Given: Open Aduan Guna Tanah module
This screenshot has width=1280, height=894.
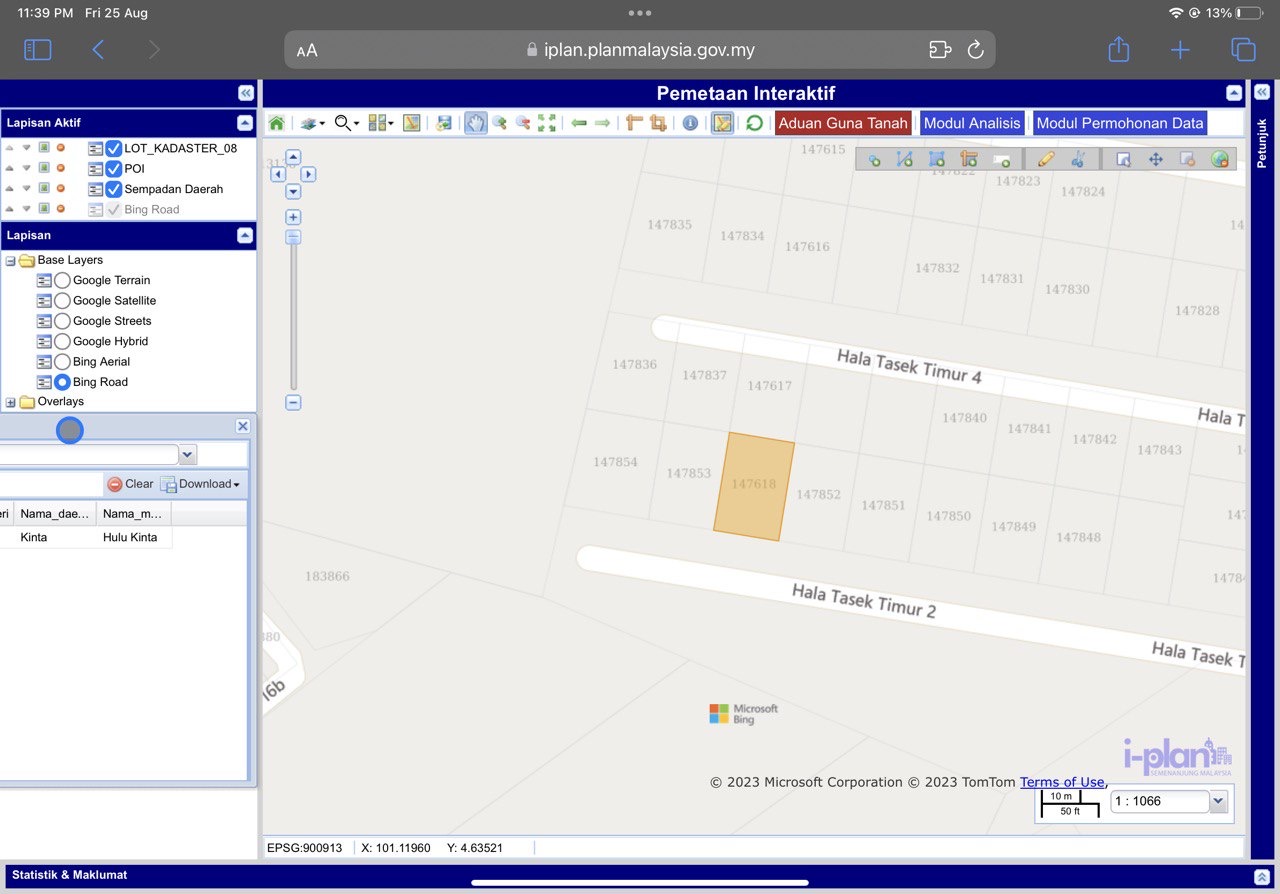Looking at the screenshot, I should pyautogui.click(x=842, y=123).
